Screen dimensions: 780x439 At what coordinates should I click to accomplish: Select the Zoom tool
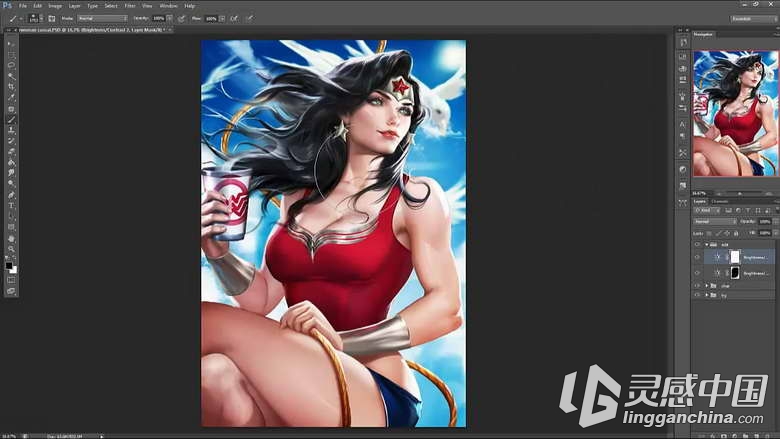(11, 249)
